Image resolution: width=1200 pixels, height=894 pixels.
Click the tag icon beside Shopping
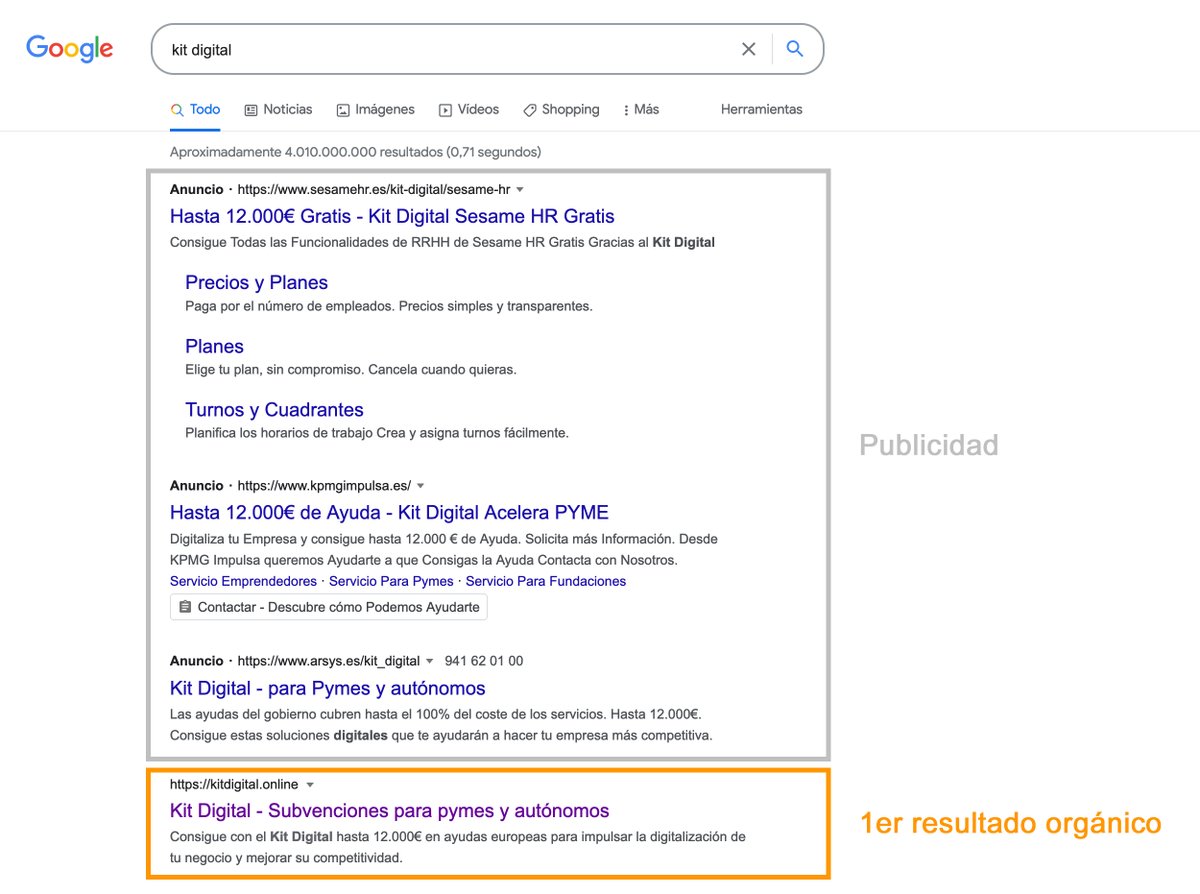(530, 110)
